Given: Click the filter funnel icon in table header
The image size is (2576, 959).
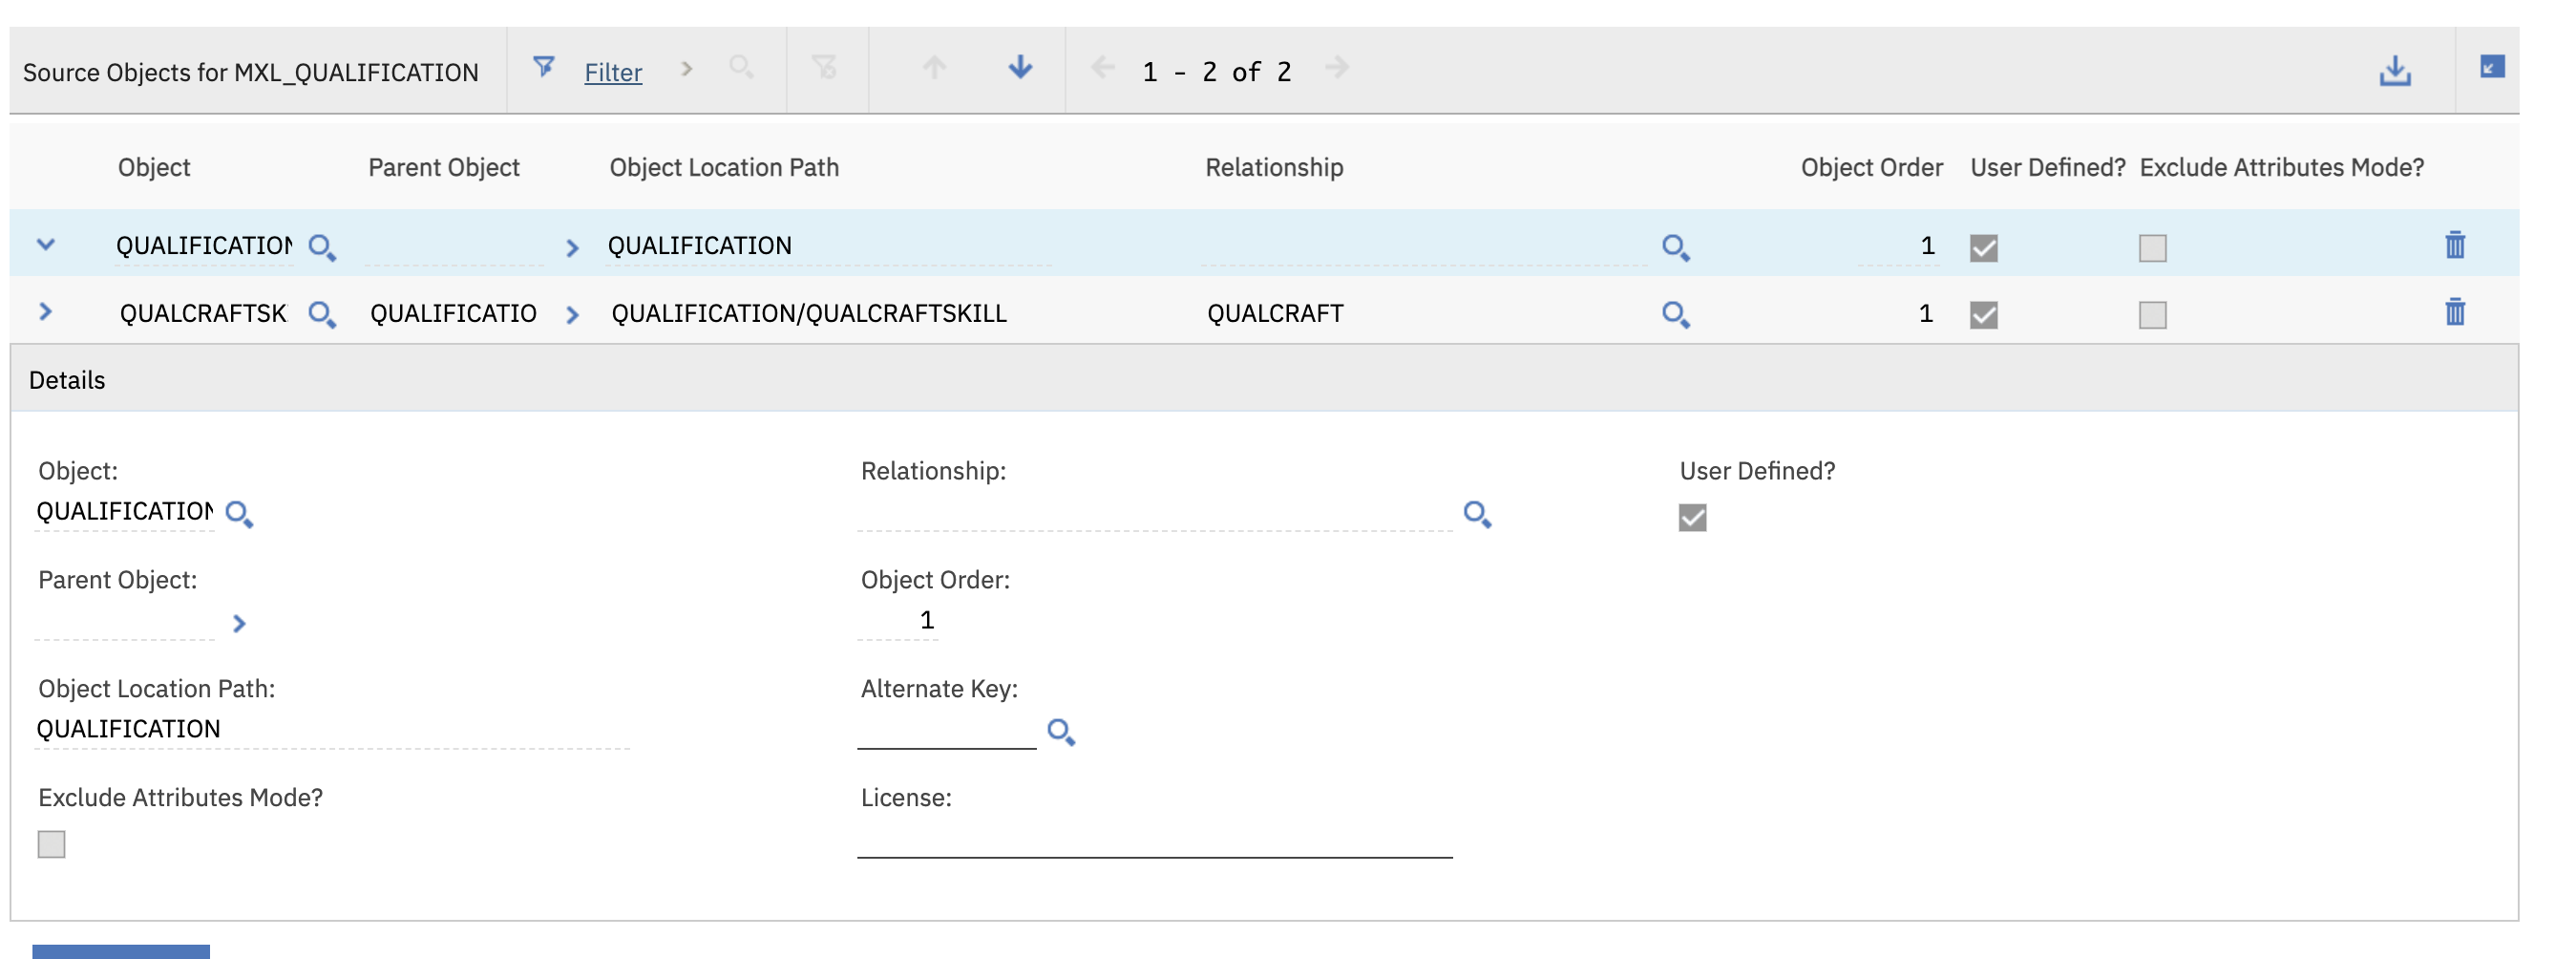Looking at the screenshot, I should [x=543, y=68].
